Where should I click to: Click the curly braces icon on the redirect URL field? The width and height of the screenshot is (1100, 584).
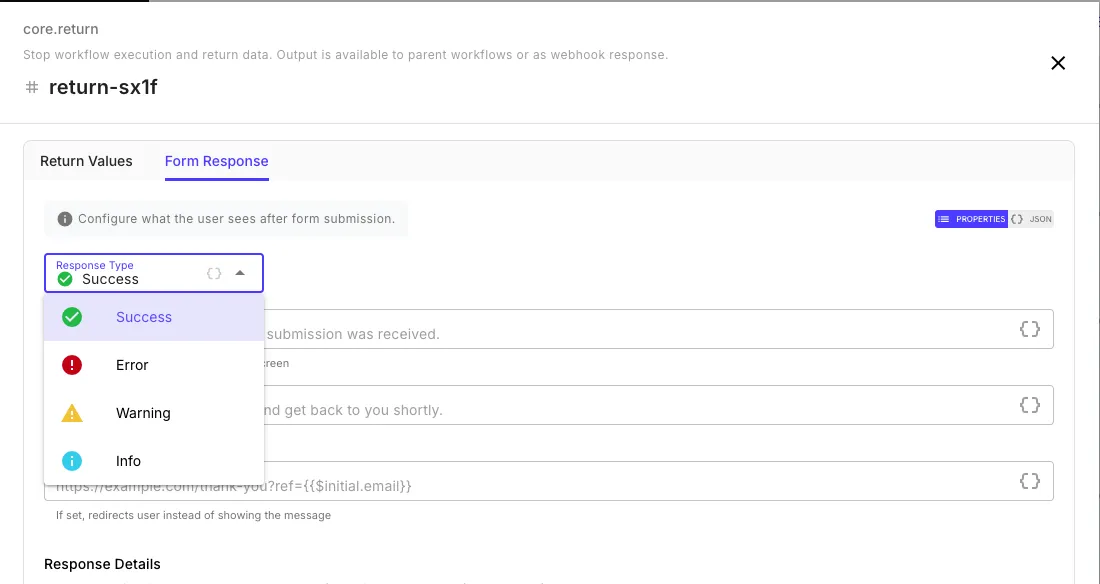pyautogui.click(x=1029, y=481)
